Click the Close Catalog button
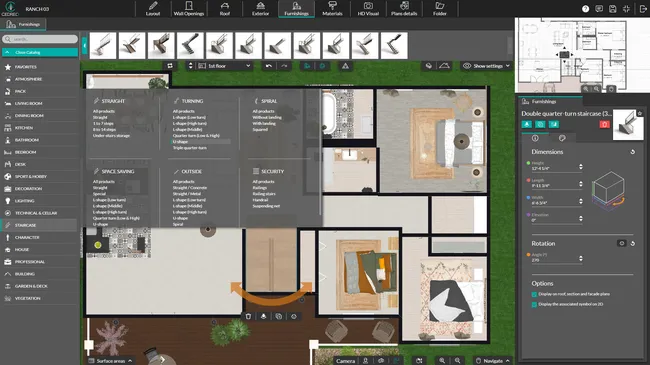Screen dimensions: 650x365 (x=40, y=52)
